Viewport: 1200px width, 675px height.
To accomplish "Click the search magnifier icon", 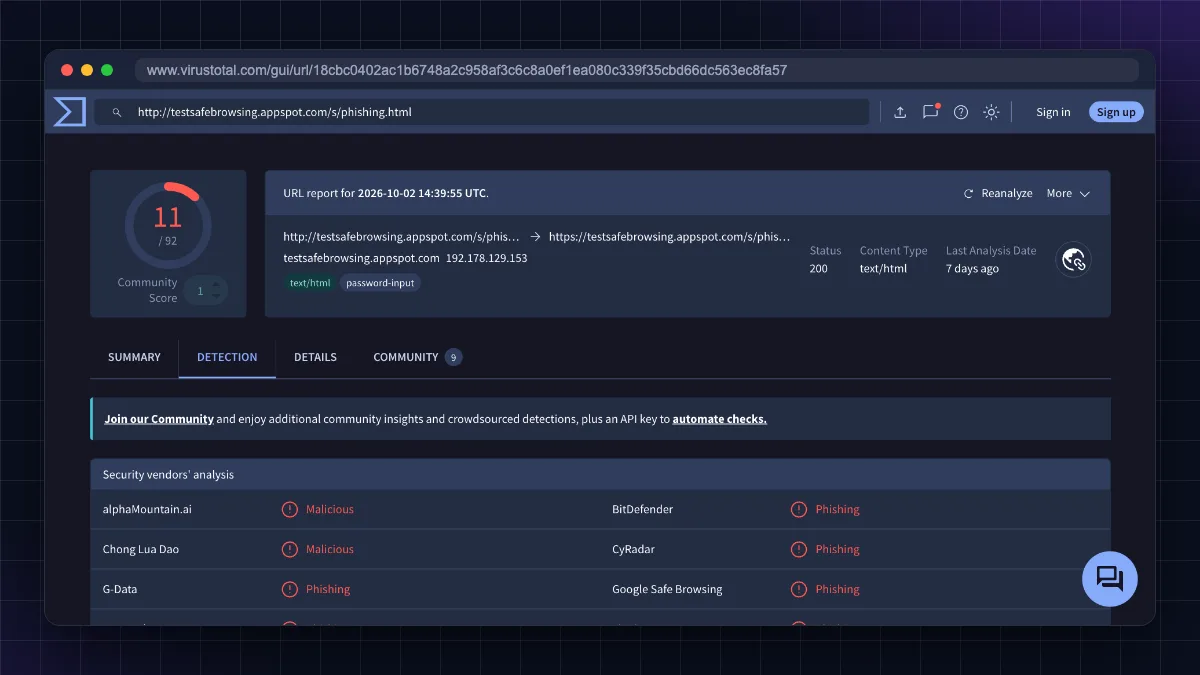I will point(117,113).
